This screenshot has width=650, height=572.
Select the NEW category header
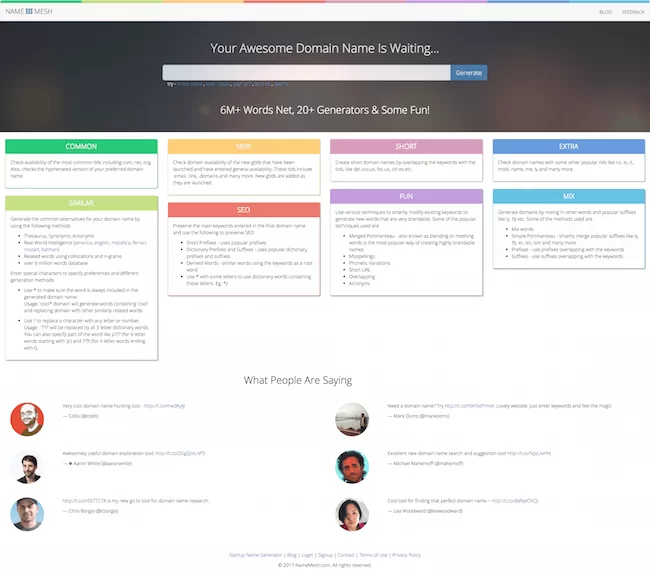244,146
